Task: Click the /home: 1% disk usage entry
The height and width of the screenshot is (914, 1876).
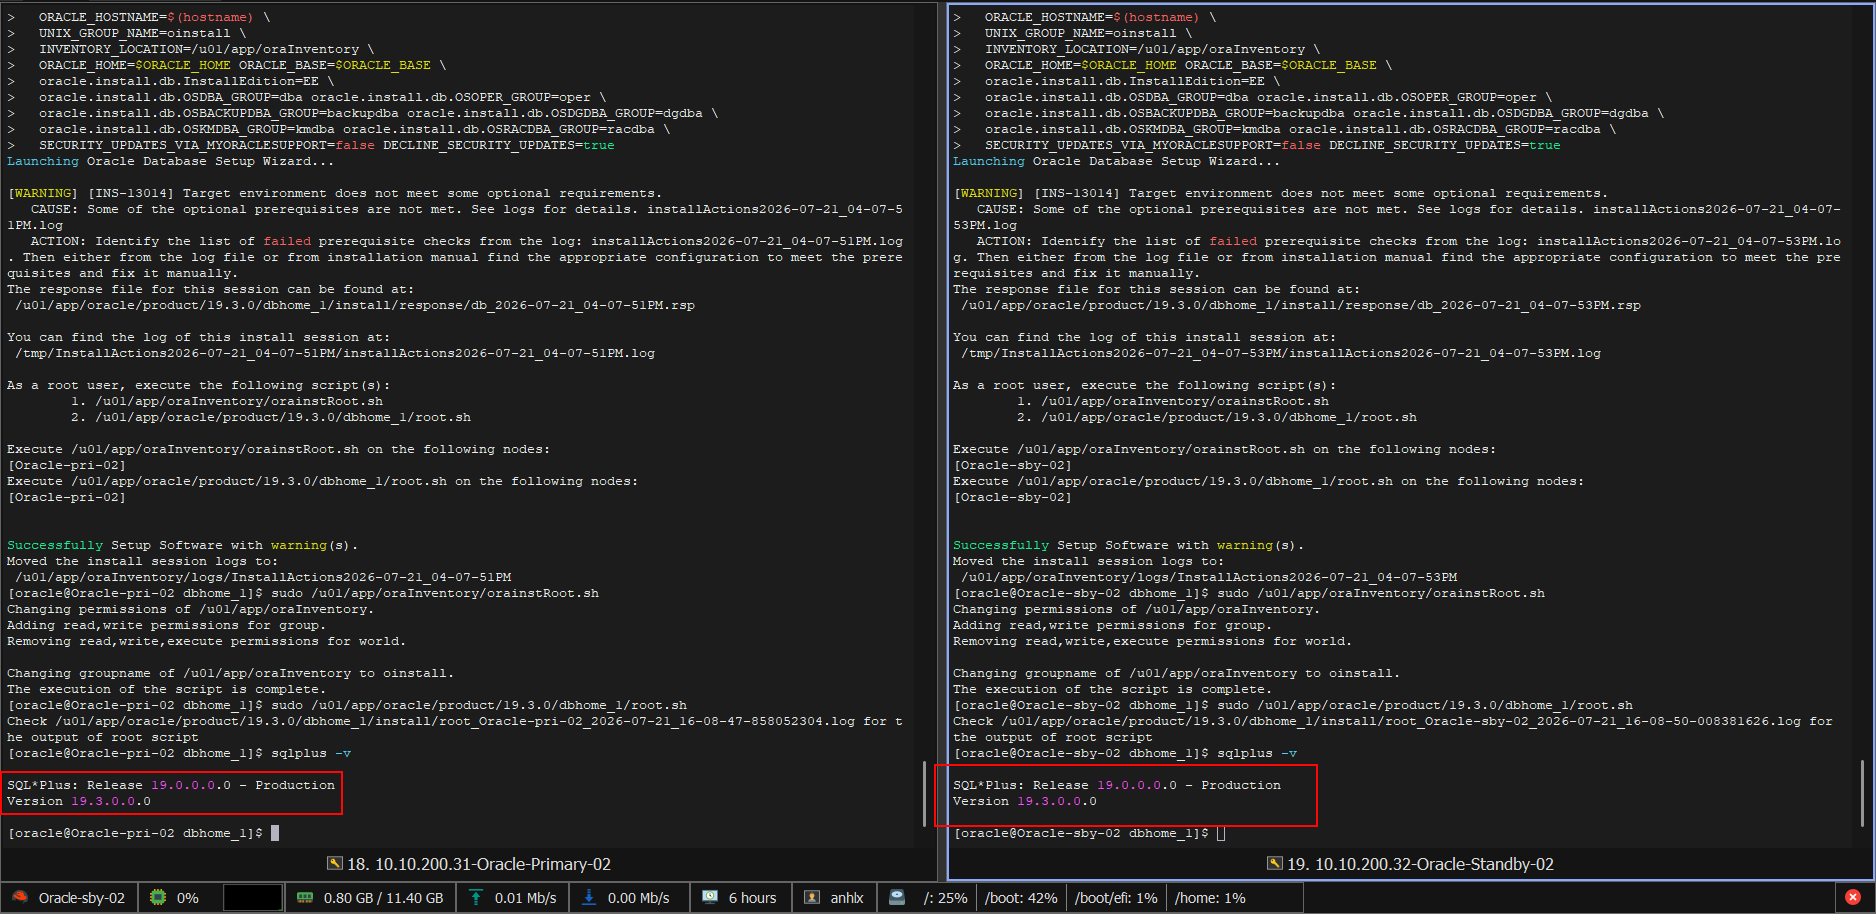Action: point(1210,898)
